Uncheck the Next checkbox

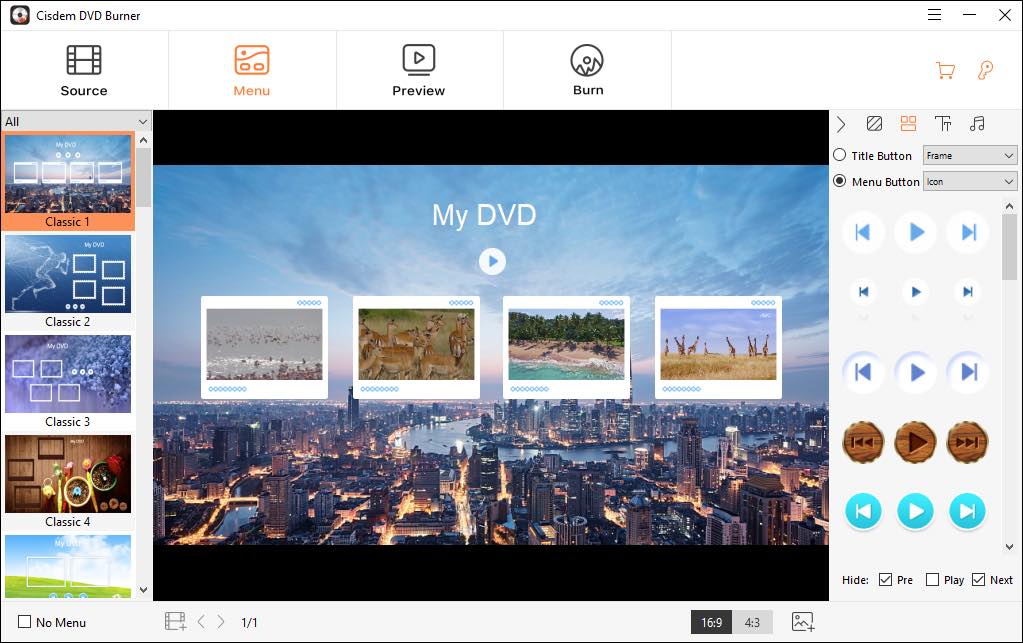(978, 579)
